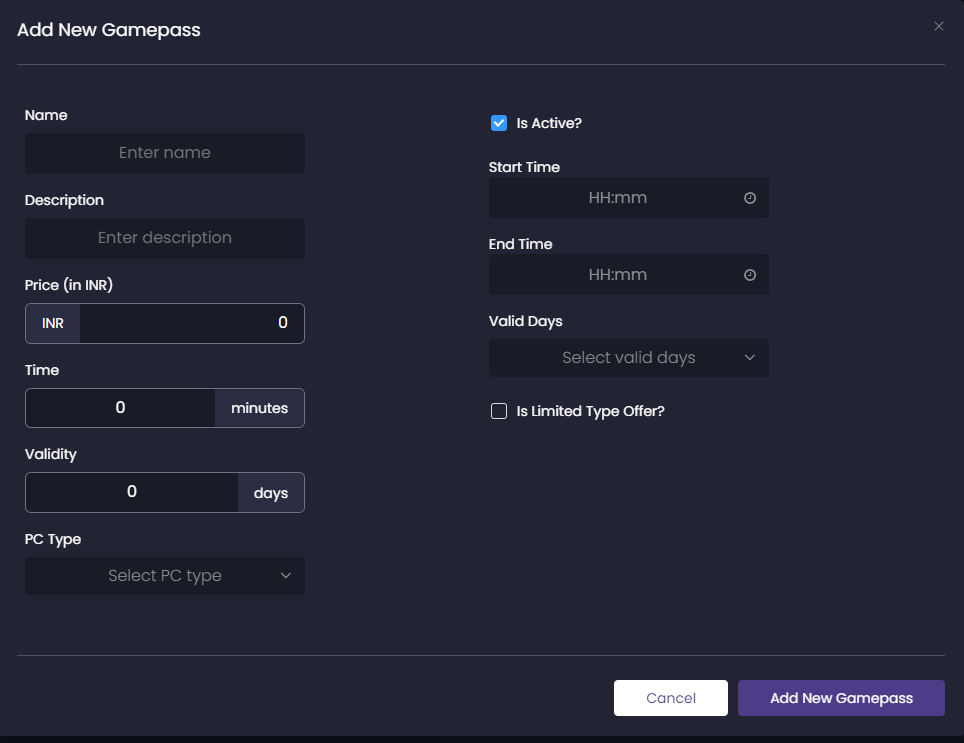
Task: Click the minutes unit label on Time field
Action: click(x=259, y=408)
